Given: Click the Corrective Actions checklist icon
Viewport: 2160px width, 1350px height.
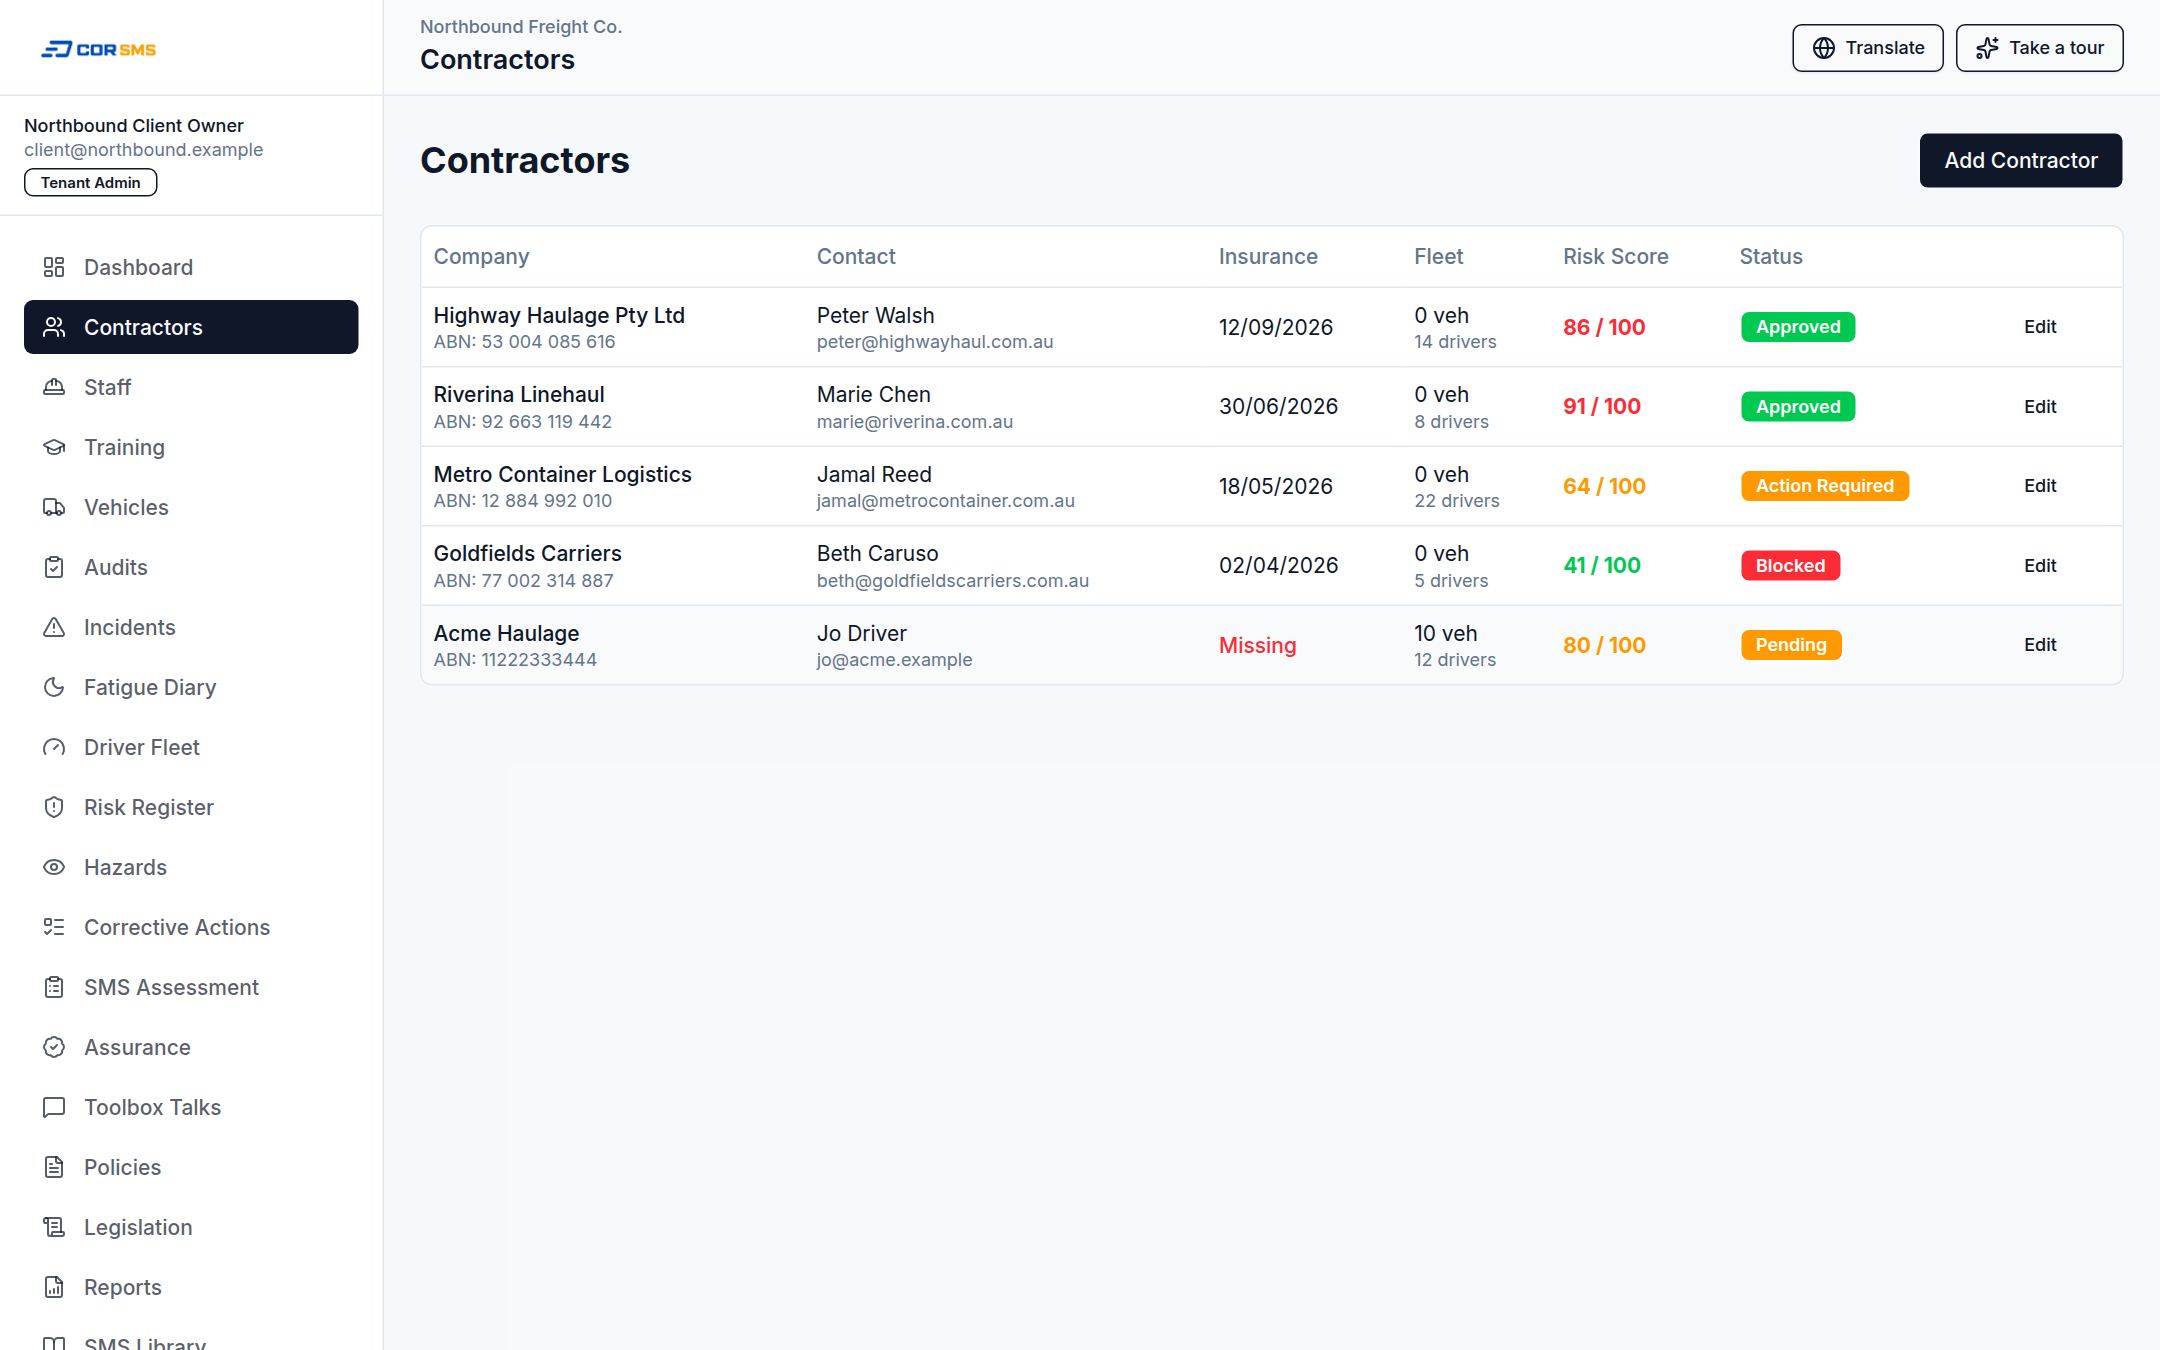Looking at the screenshot, I should (54, 927).
